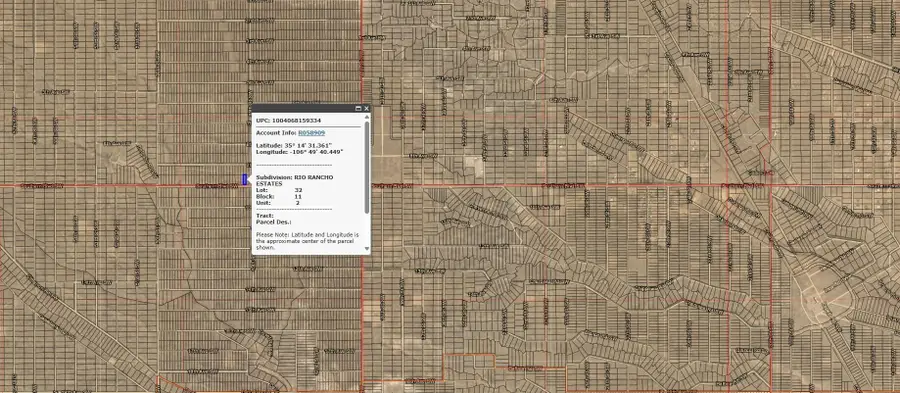900x393 pixels.
Task: Click the Tract label
Action: (265, 216)
